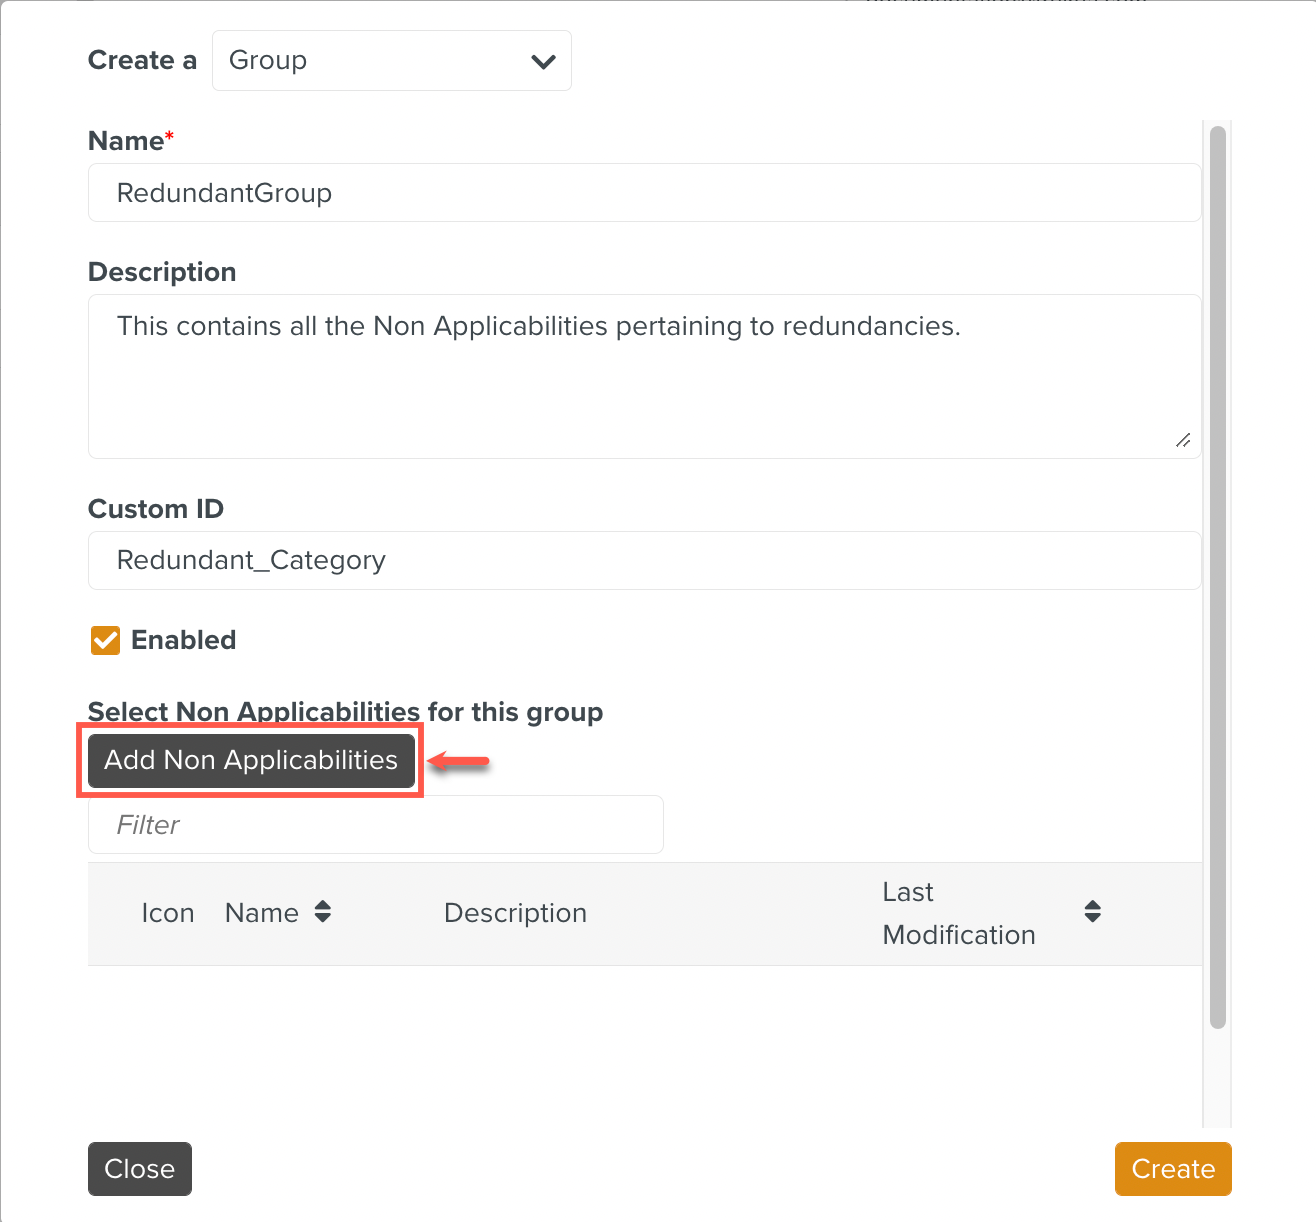Screen dimensions: 1316x1222
Task: Click the Custom ID field
Action: [x=644, y=560]
